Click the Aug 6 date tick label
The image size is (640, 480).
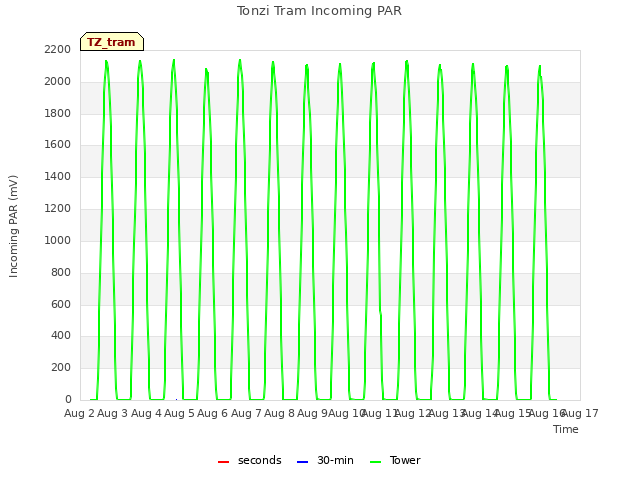(x=212, y=413)
